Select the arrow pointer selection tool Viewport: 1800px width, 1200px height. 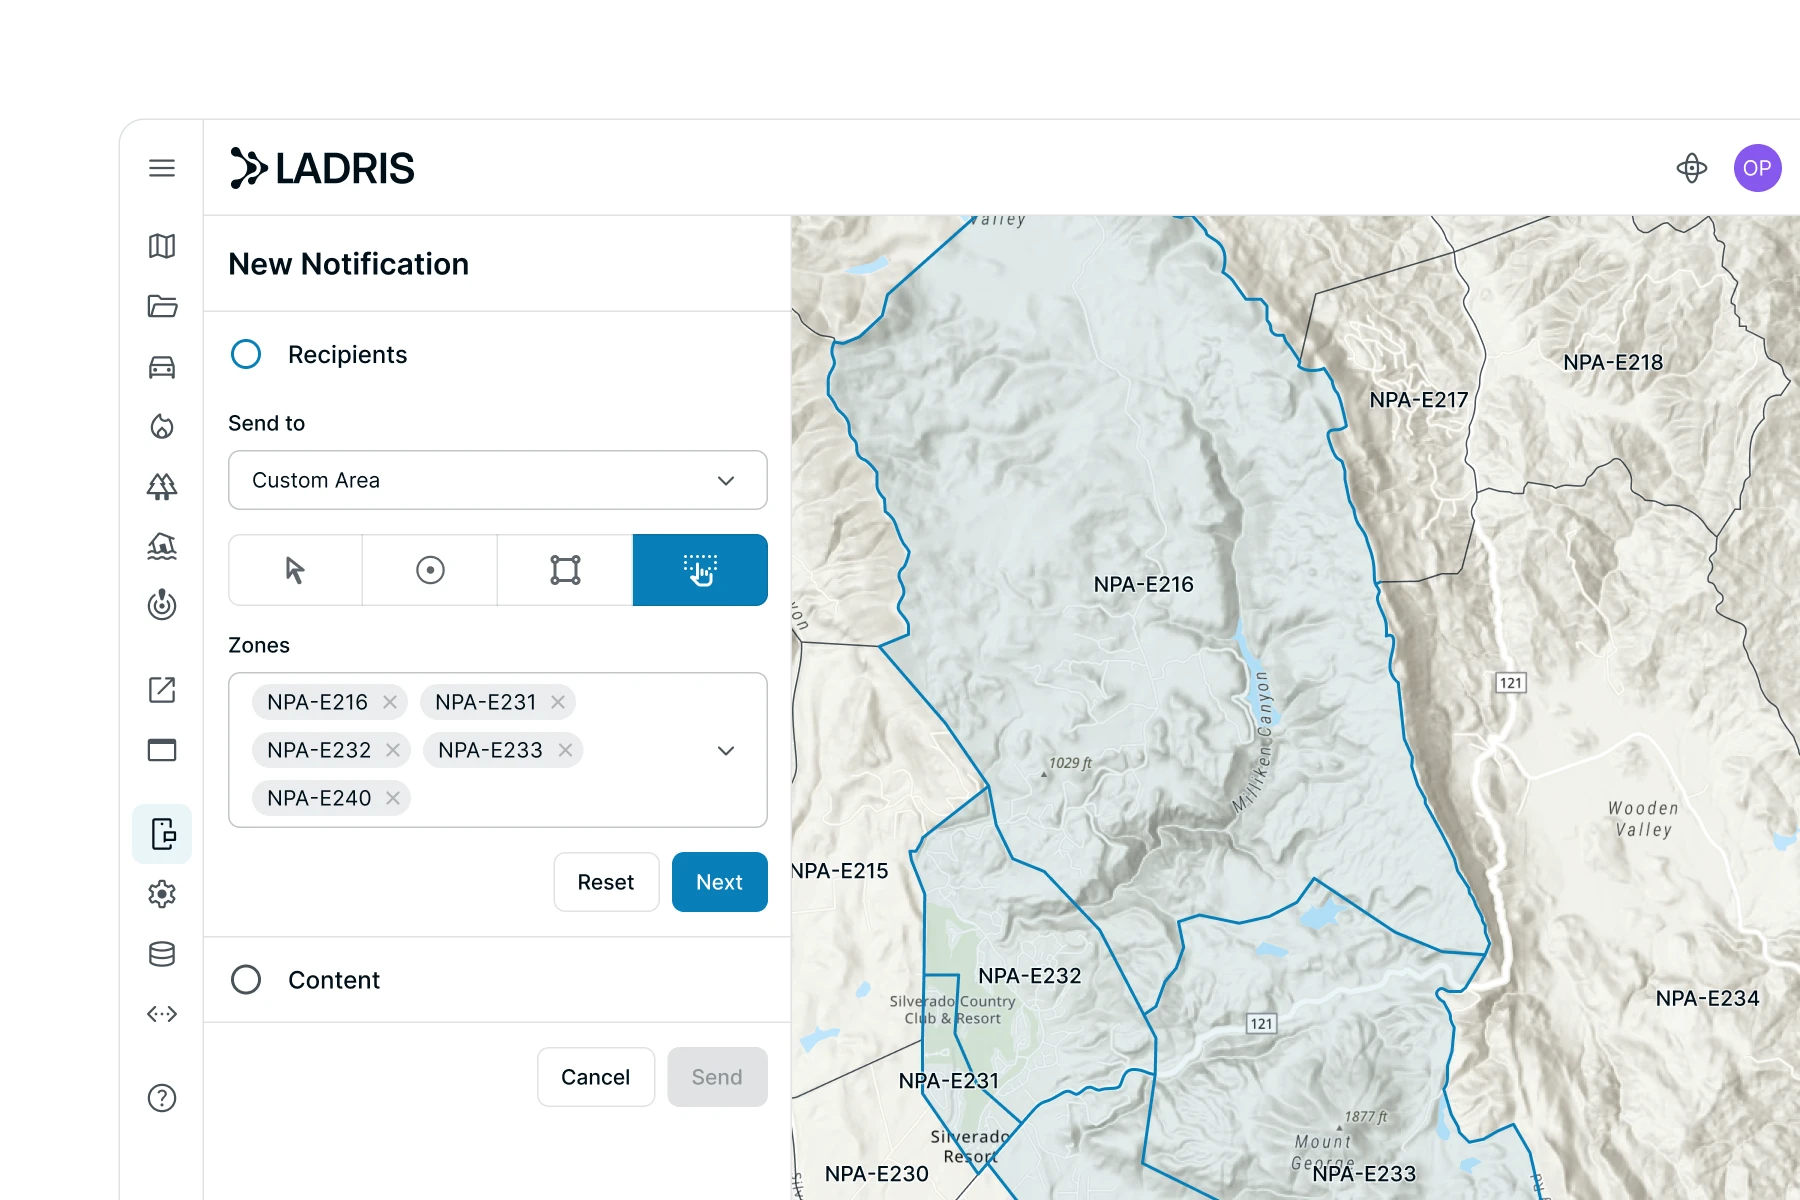295,570
